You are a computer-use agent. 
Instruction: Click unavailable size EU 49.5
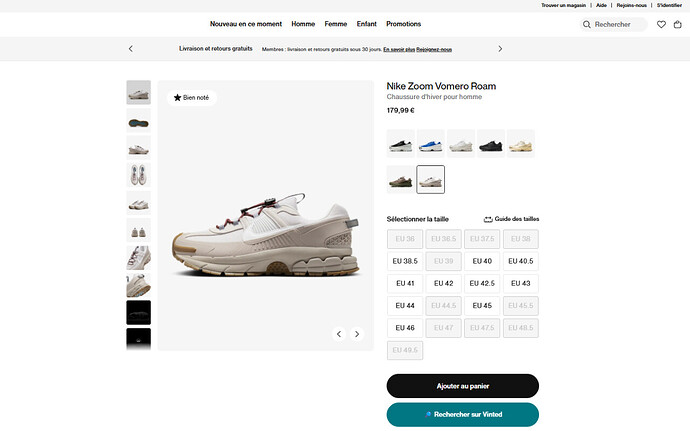(405, 350)
